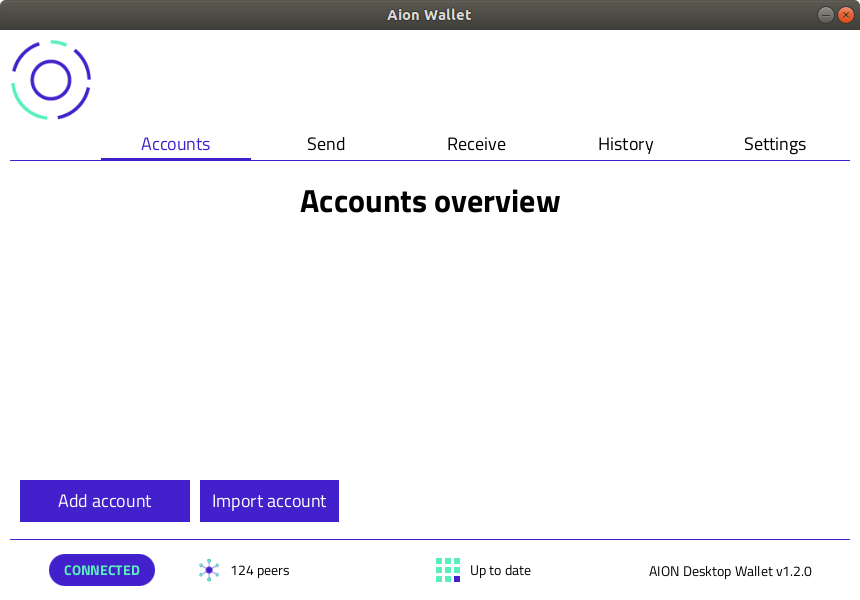Viewport: 860px width, 600px height.
Task: Click 'AION Desktop Wallet v1.2.0' version text
Action: pos(730,571)
